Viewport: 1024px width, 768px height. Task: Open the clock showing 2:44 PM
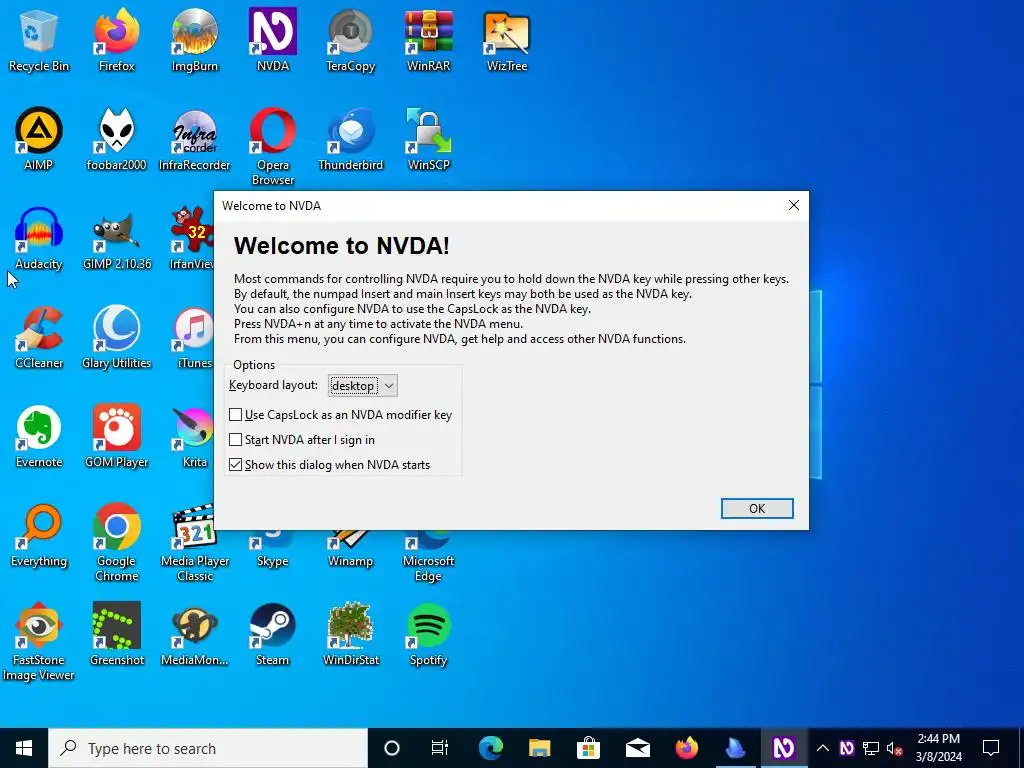(938, 748)
